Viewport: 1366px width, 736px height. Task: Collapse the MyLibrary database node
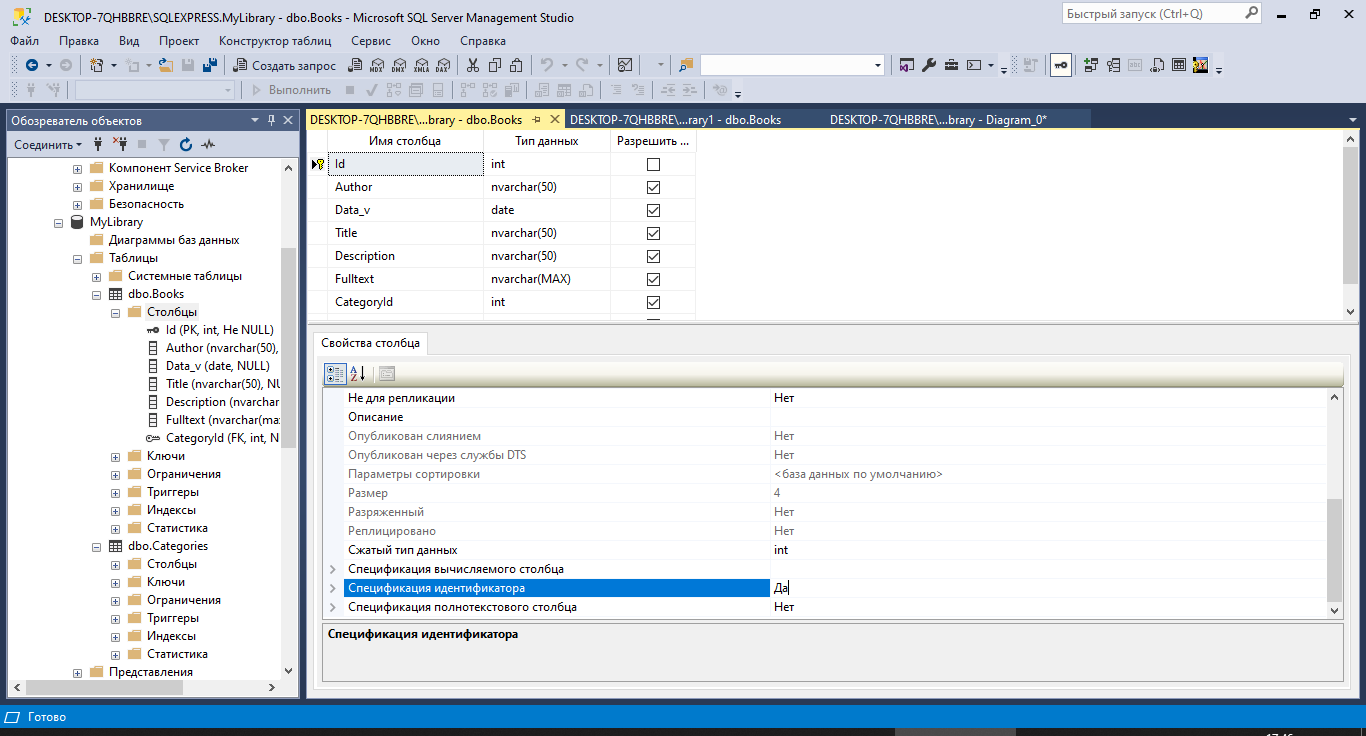(59, 222)
